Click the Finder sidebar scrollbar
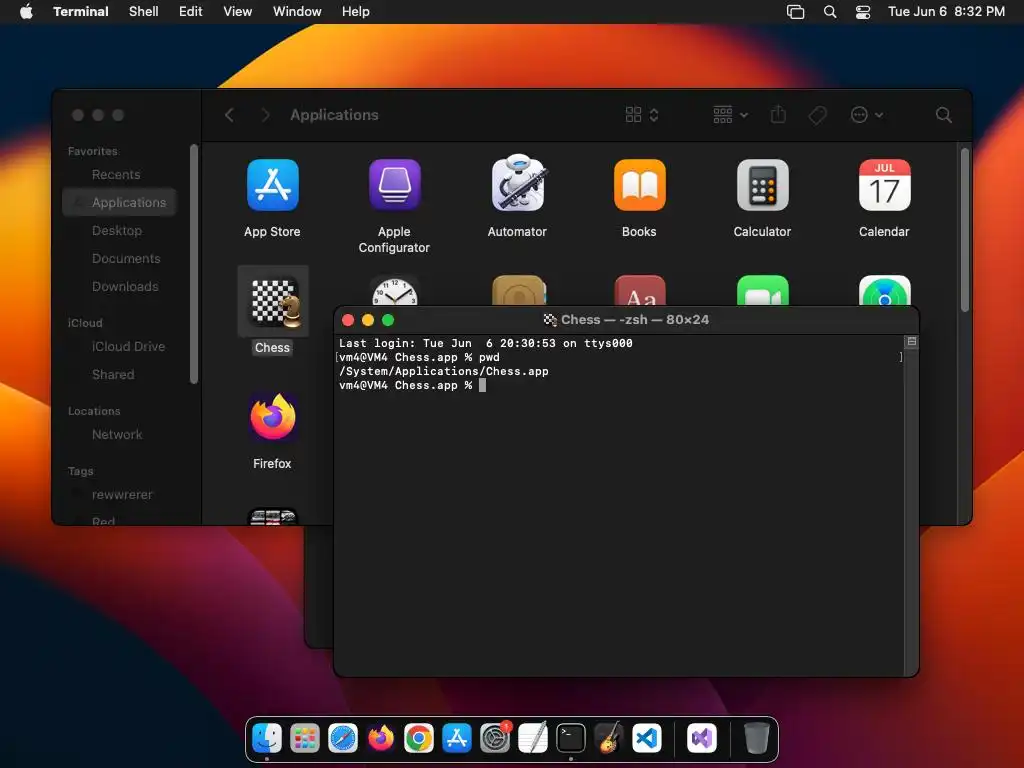 pos(193,264)
